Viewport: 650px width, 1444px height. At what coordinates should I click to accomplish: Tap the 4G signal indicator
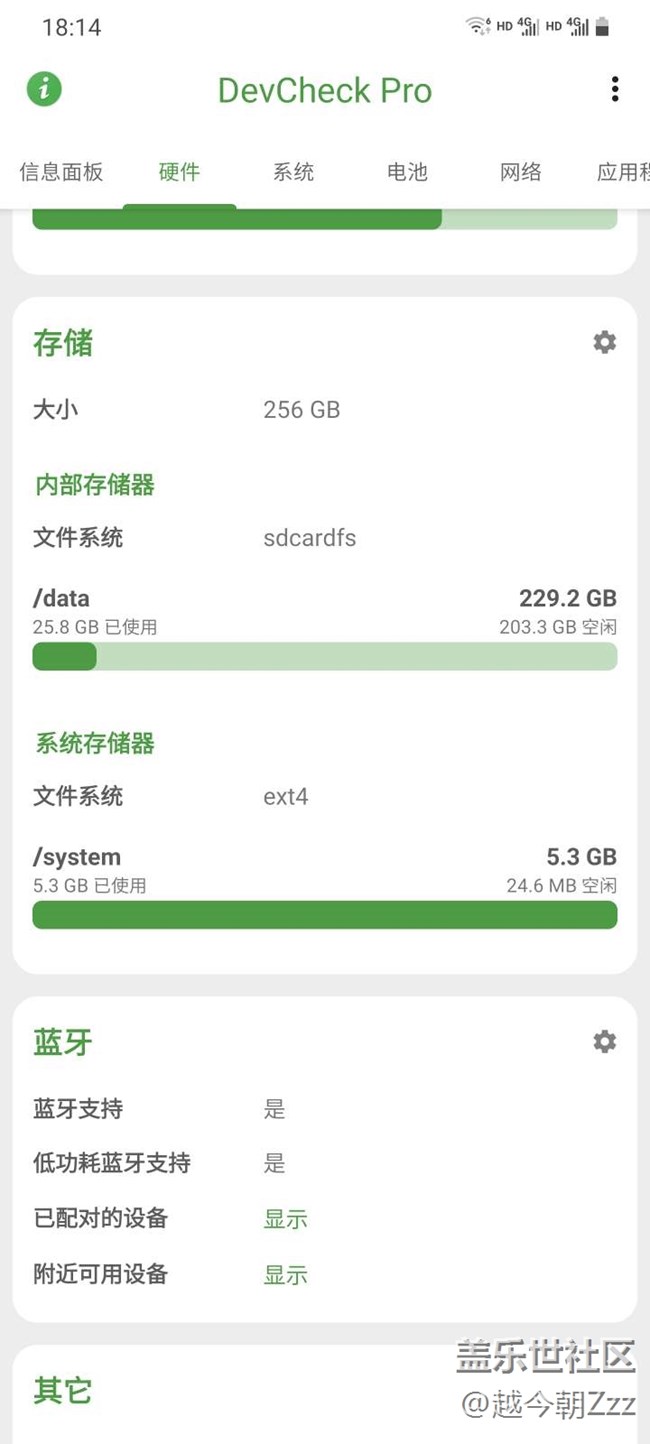tap(527, 26)
